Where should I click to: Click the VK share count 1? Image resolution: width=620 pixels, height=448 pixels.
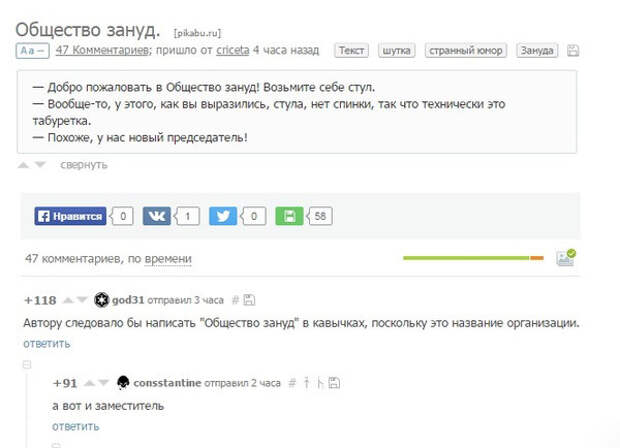point(188,216)
